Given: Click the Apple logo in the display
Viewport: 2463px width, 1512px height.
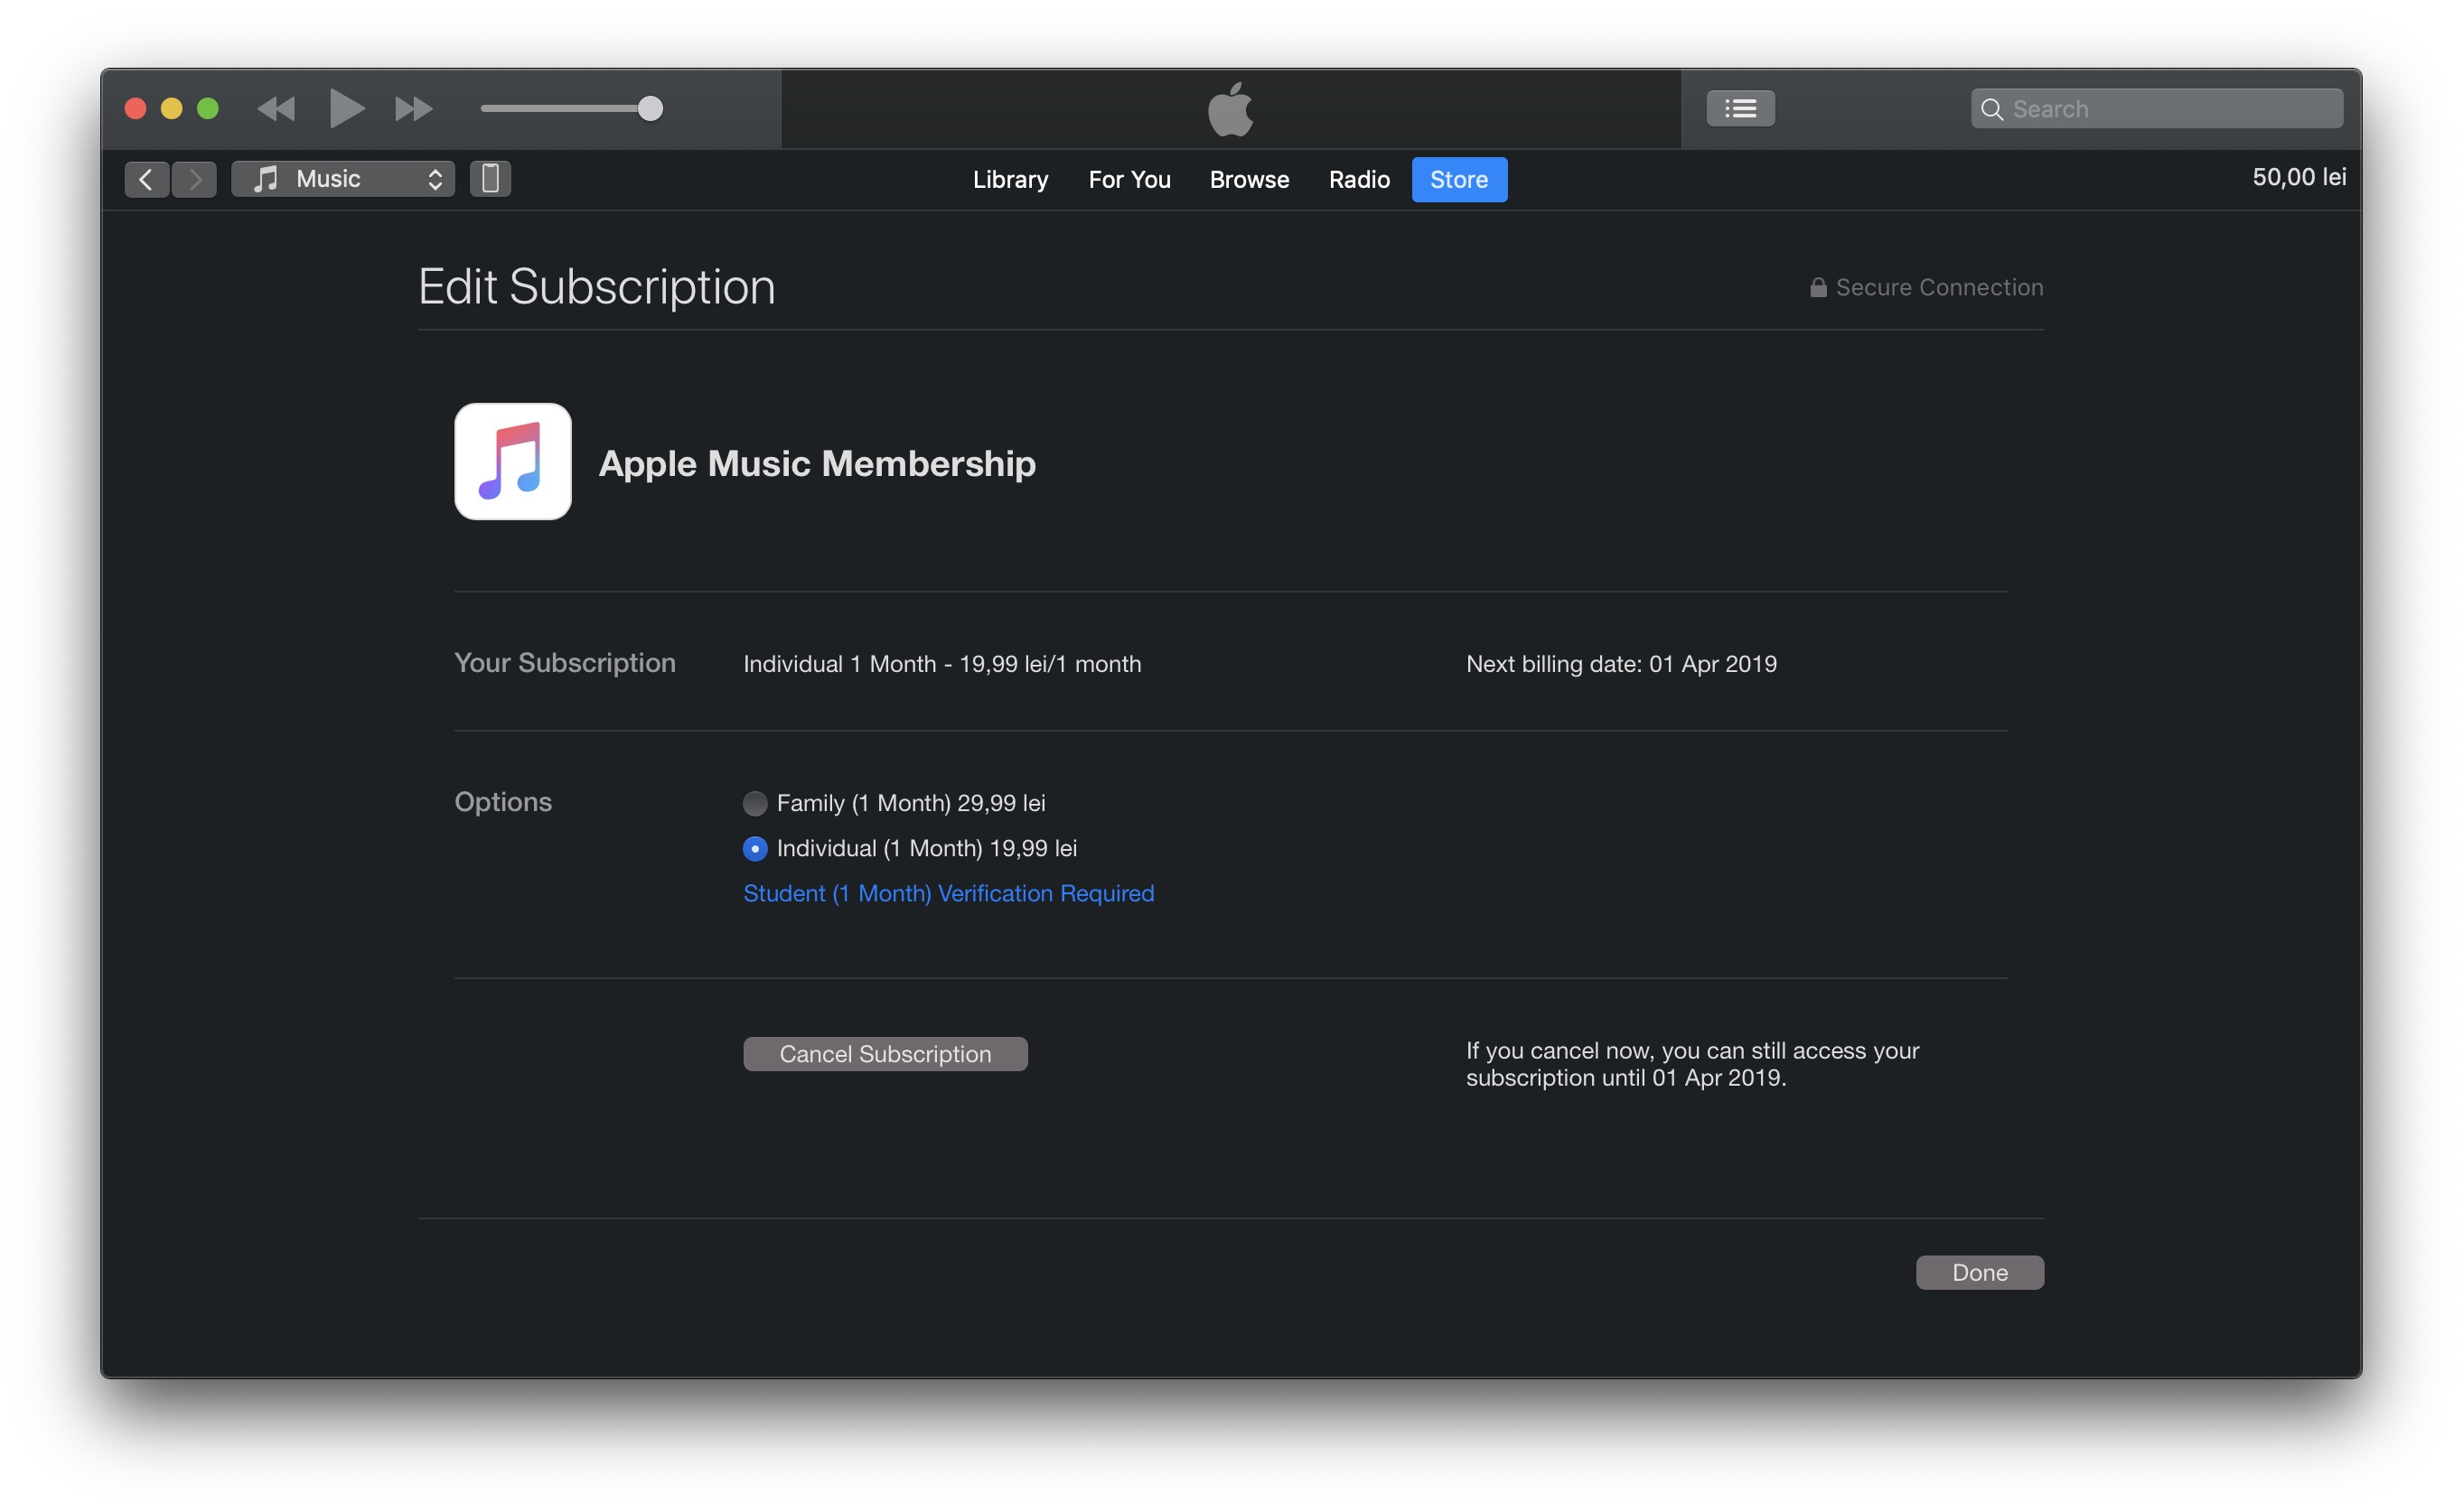Looking at the screenshot, I should (x=1230, y=108).
